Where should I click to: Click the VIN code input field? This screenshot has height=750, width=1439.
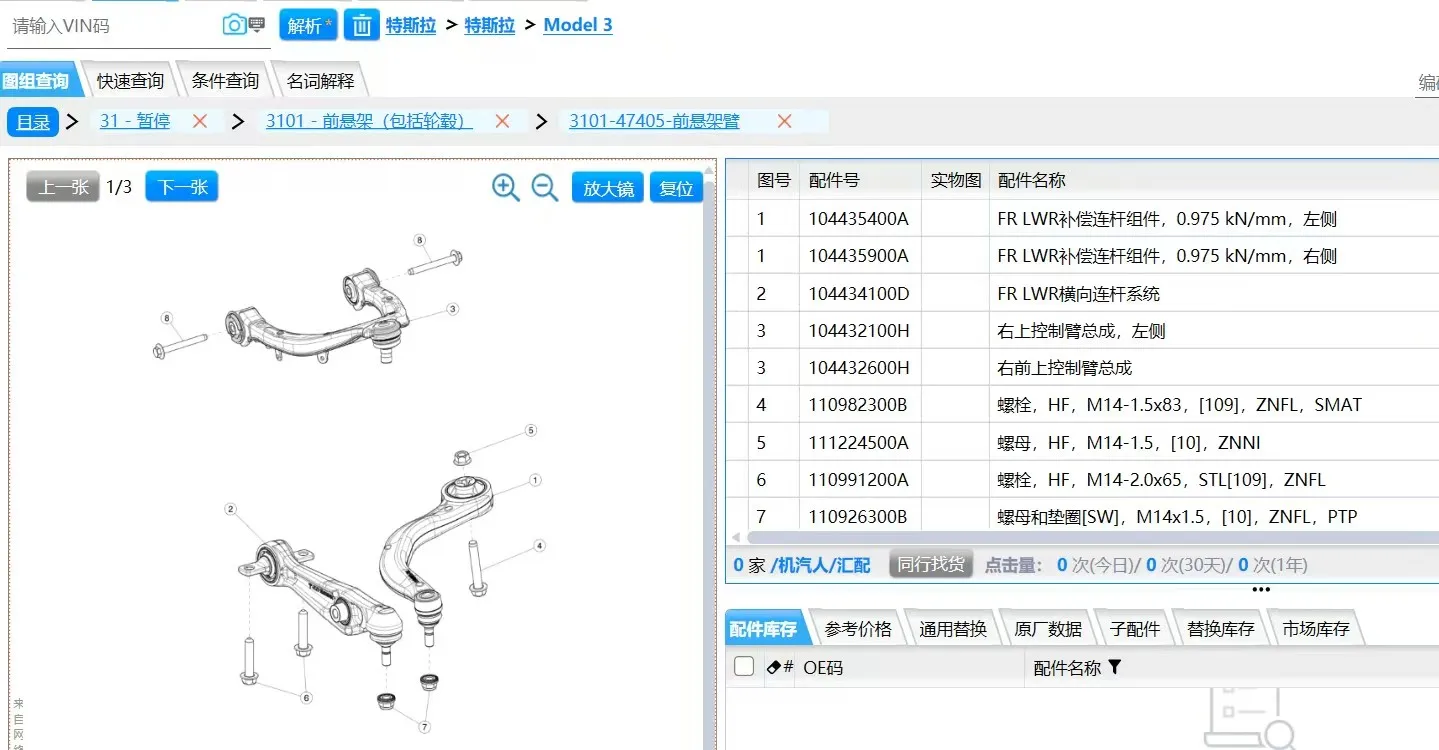pos(112,26)
